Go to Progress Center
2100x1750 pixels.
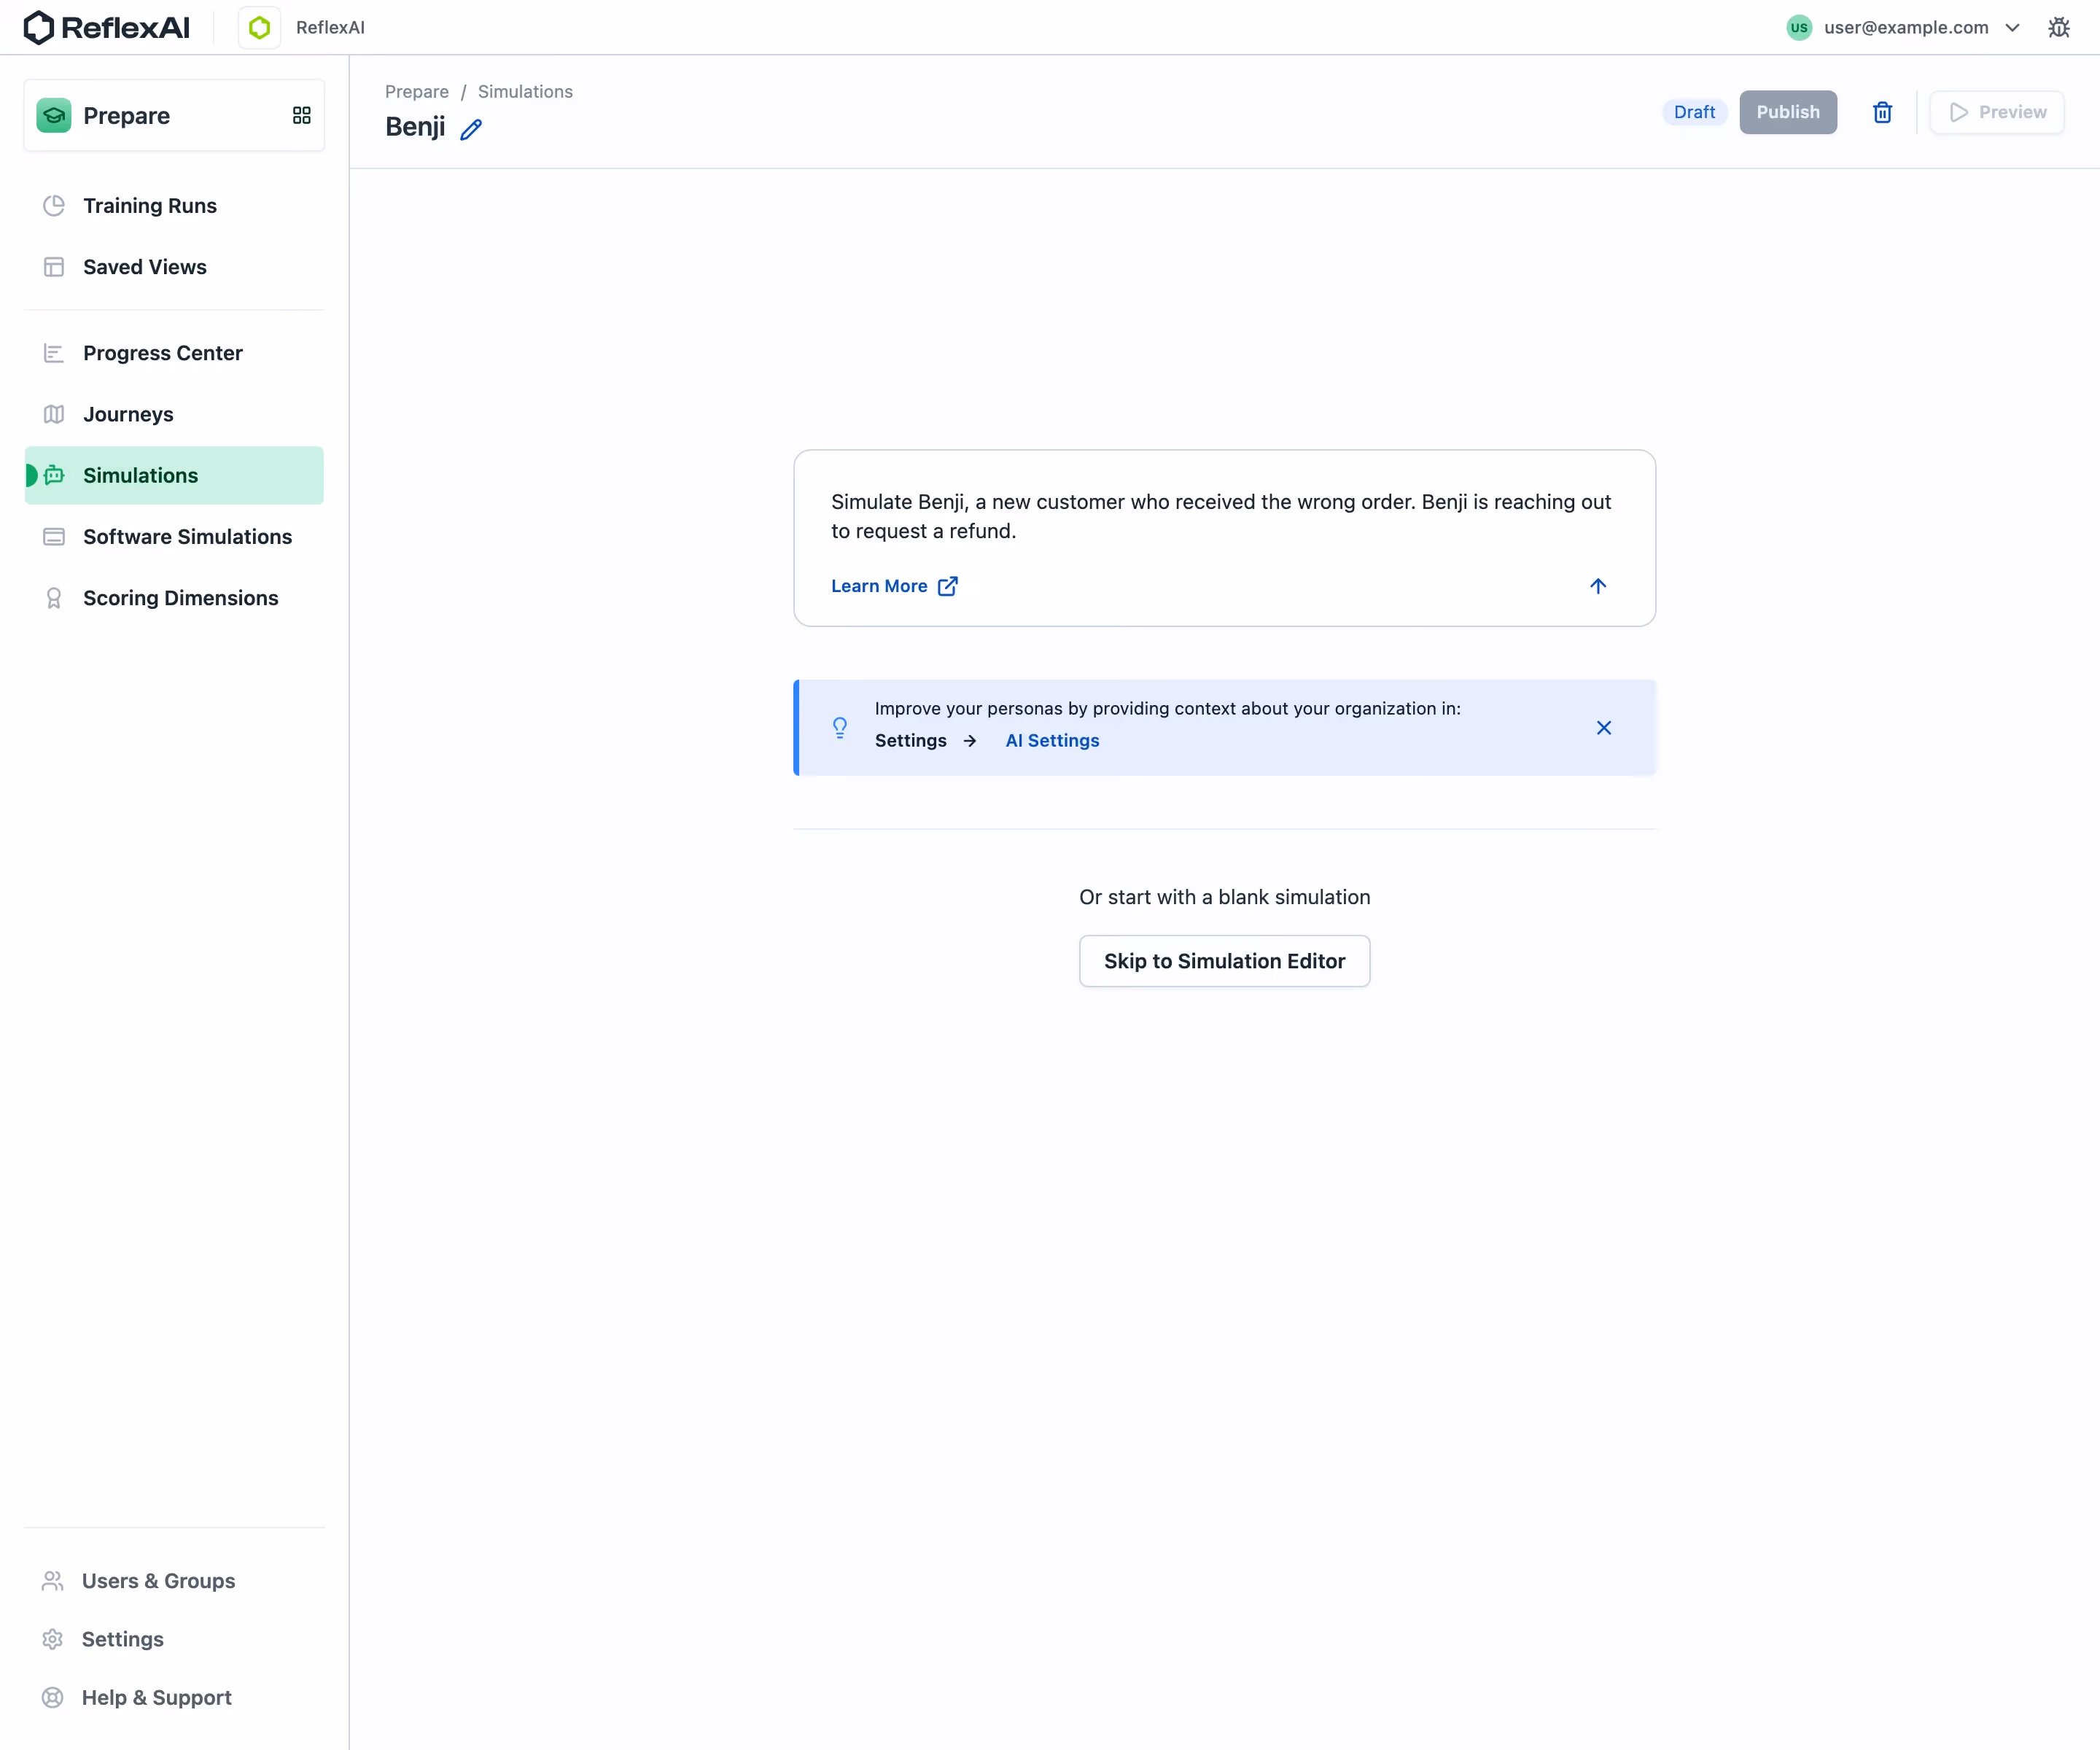click(x=174, y=353)
